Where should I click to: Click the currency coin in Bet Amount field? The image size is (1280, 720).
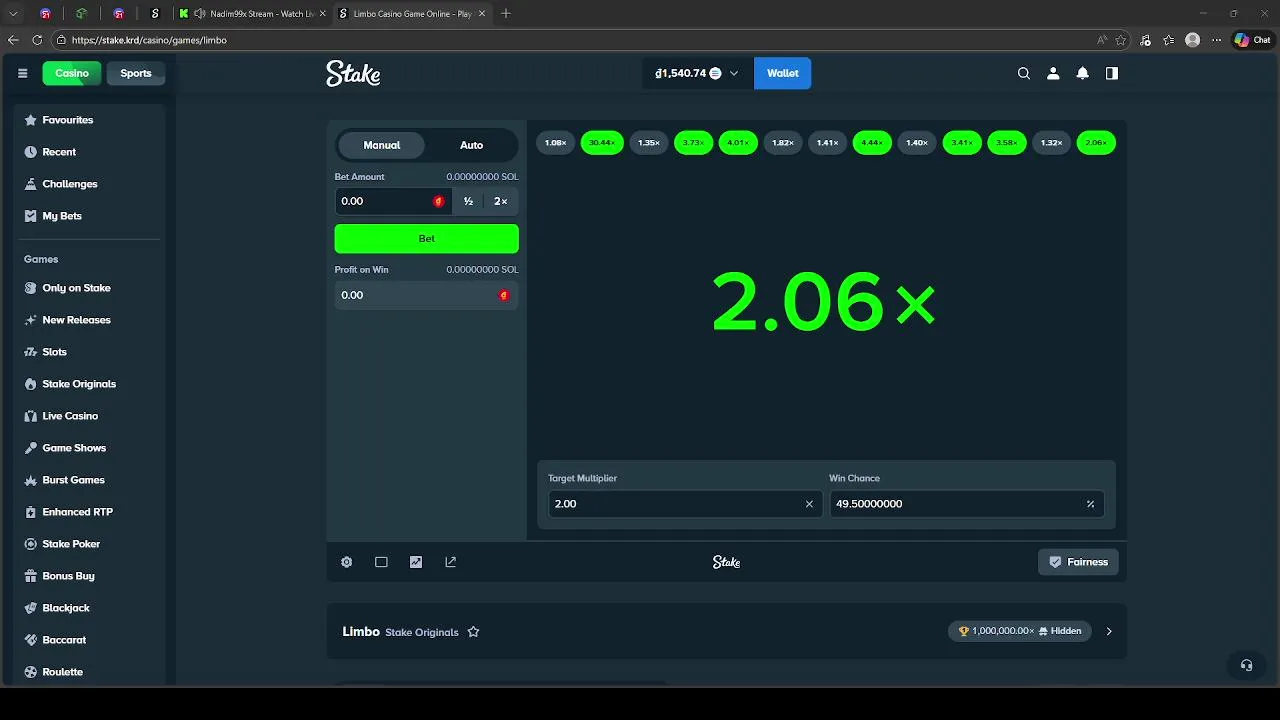click(x=438, y=201)
